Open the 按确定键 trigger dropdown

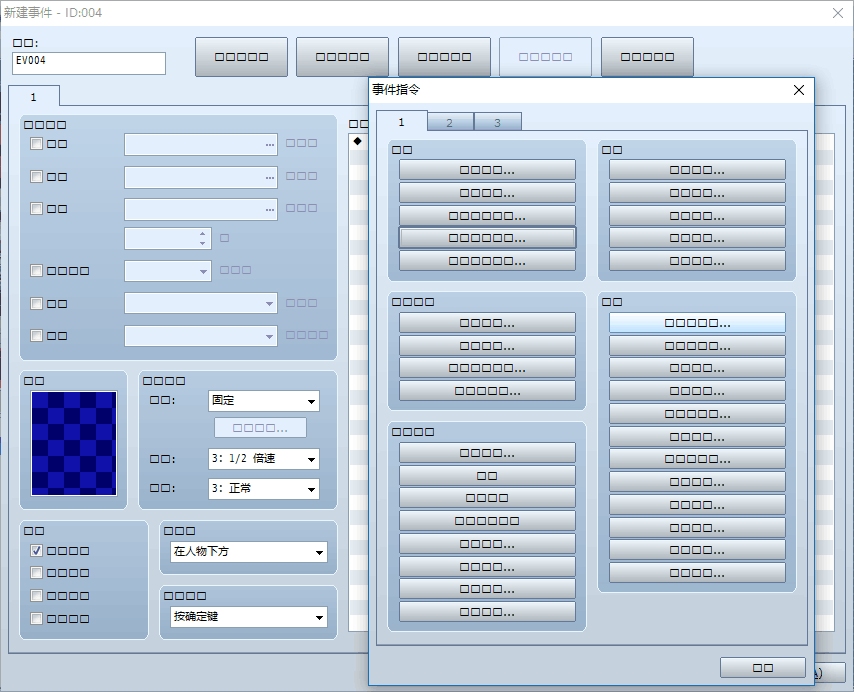pos(249,617)
